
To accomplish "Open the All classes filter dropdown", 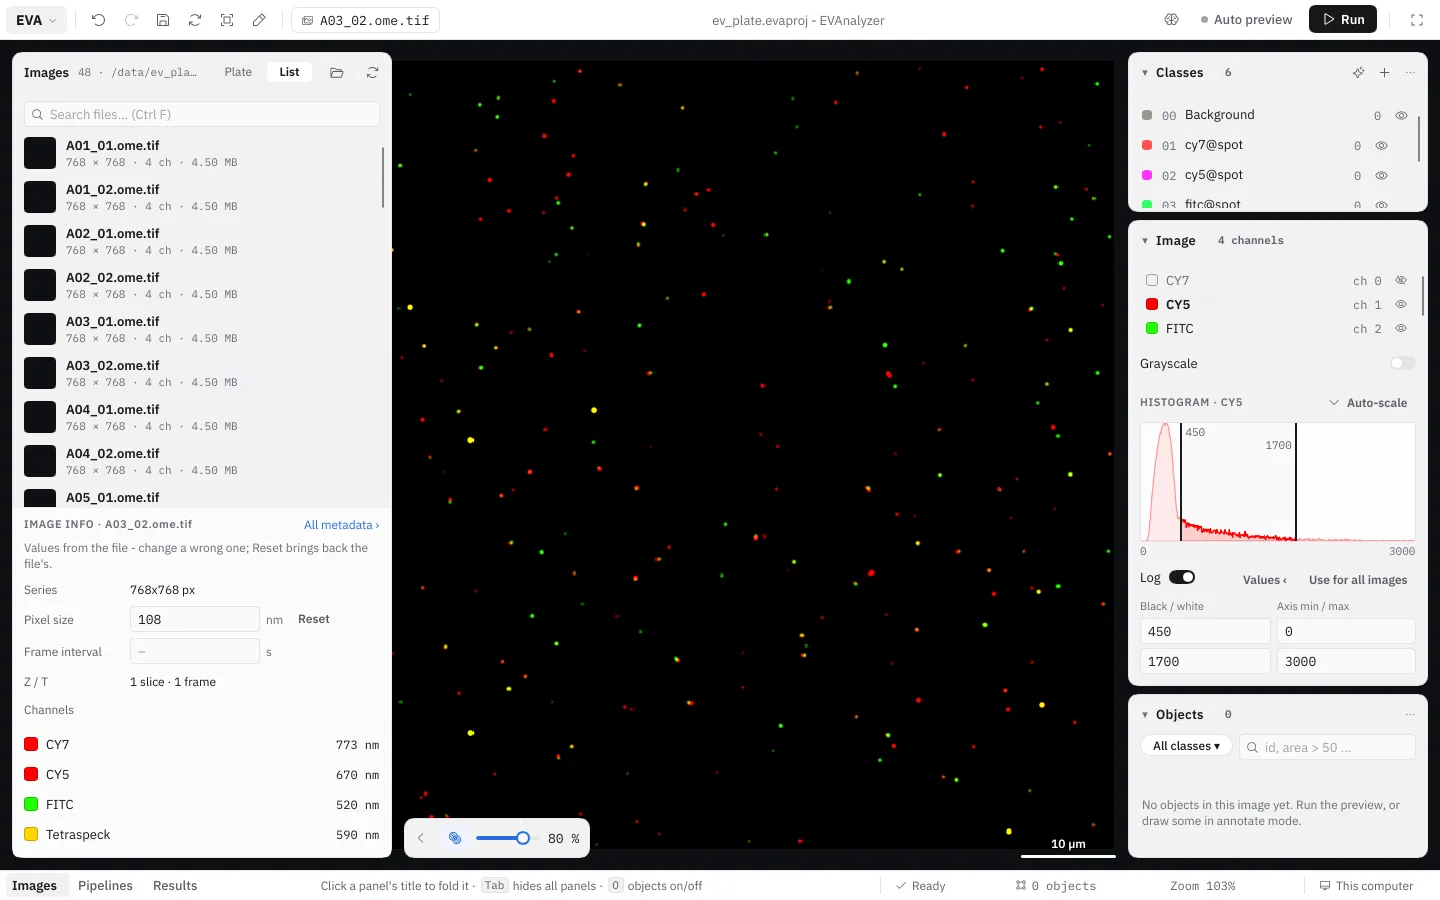I will [x=1186, y=746].
